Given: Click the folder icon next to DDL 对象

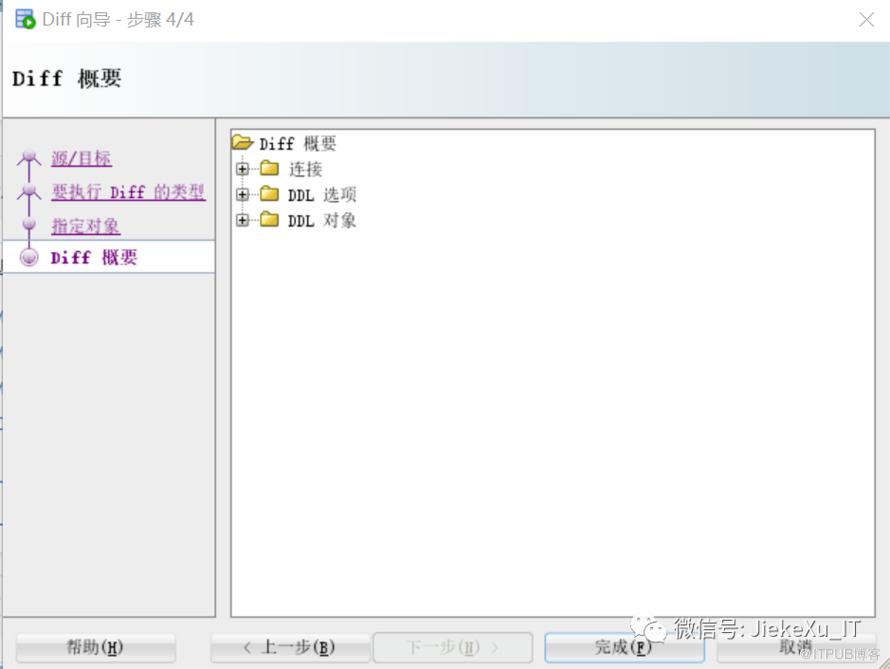Looking at the screenshot, I should (269, 219).
